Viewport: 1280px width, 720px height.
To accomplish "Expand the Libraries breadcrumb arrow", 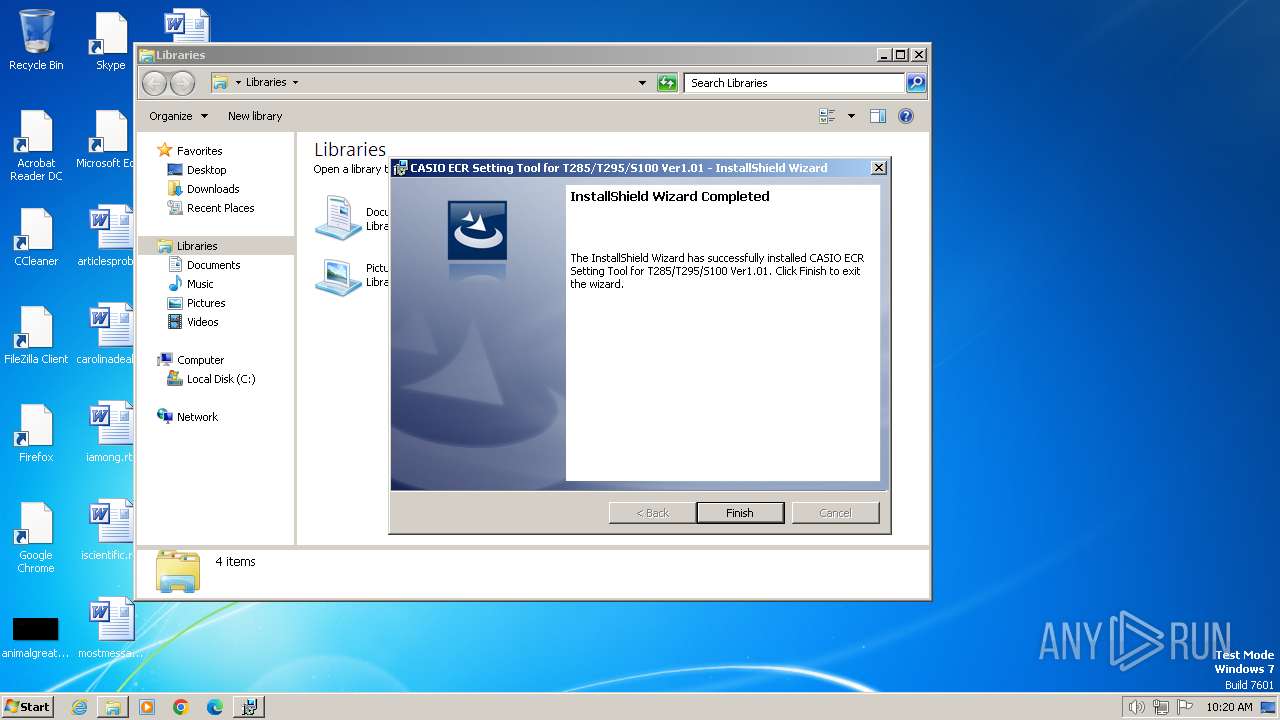I will tap(295, 83).
